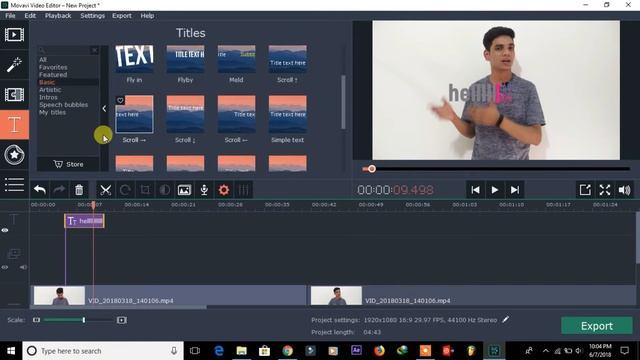This screenshot has width=640, height=360.
Task: Select the Titles tab
Action: 14,124
